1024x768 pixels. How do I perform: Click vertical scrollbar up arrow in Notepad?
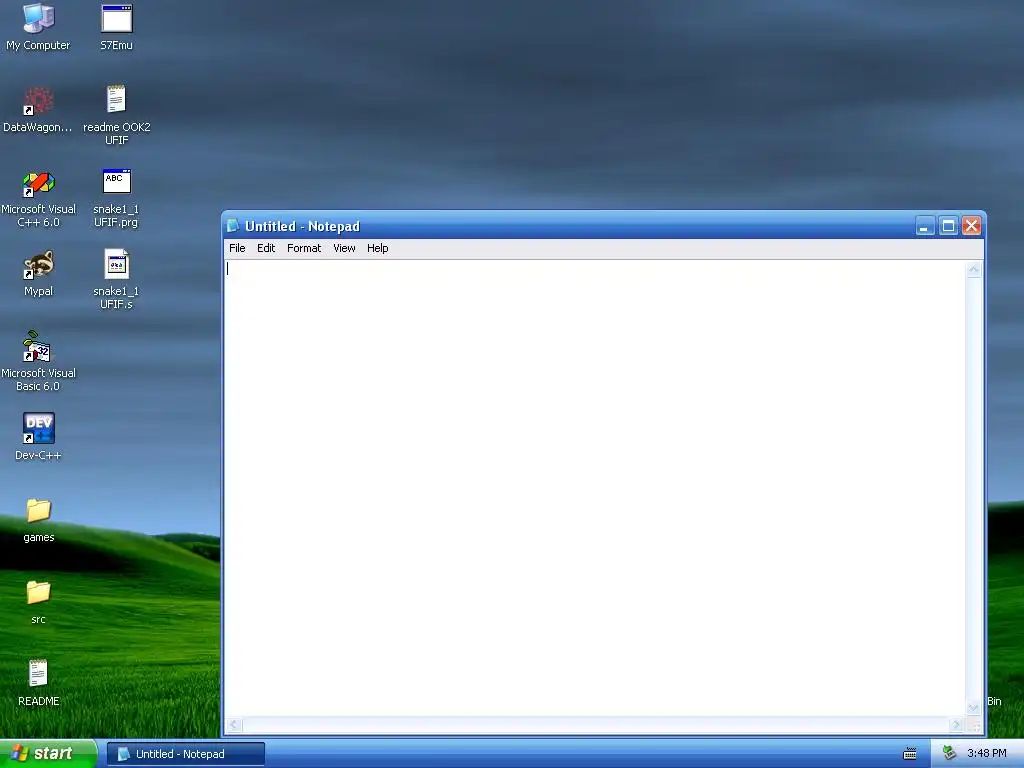pos(974,268)
